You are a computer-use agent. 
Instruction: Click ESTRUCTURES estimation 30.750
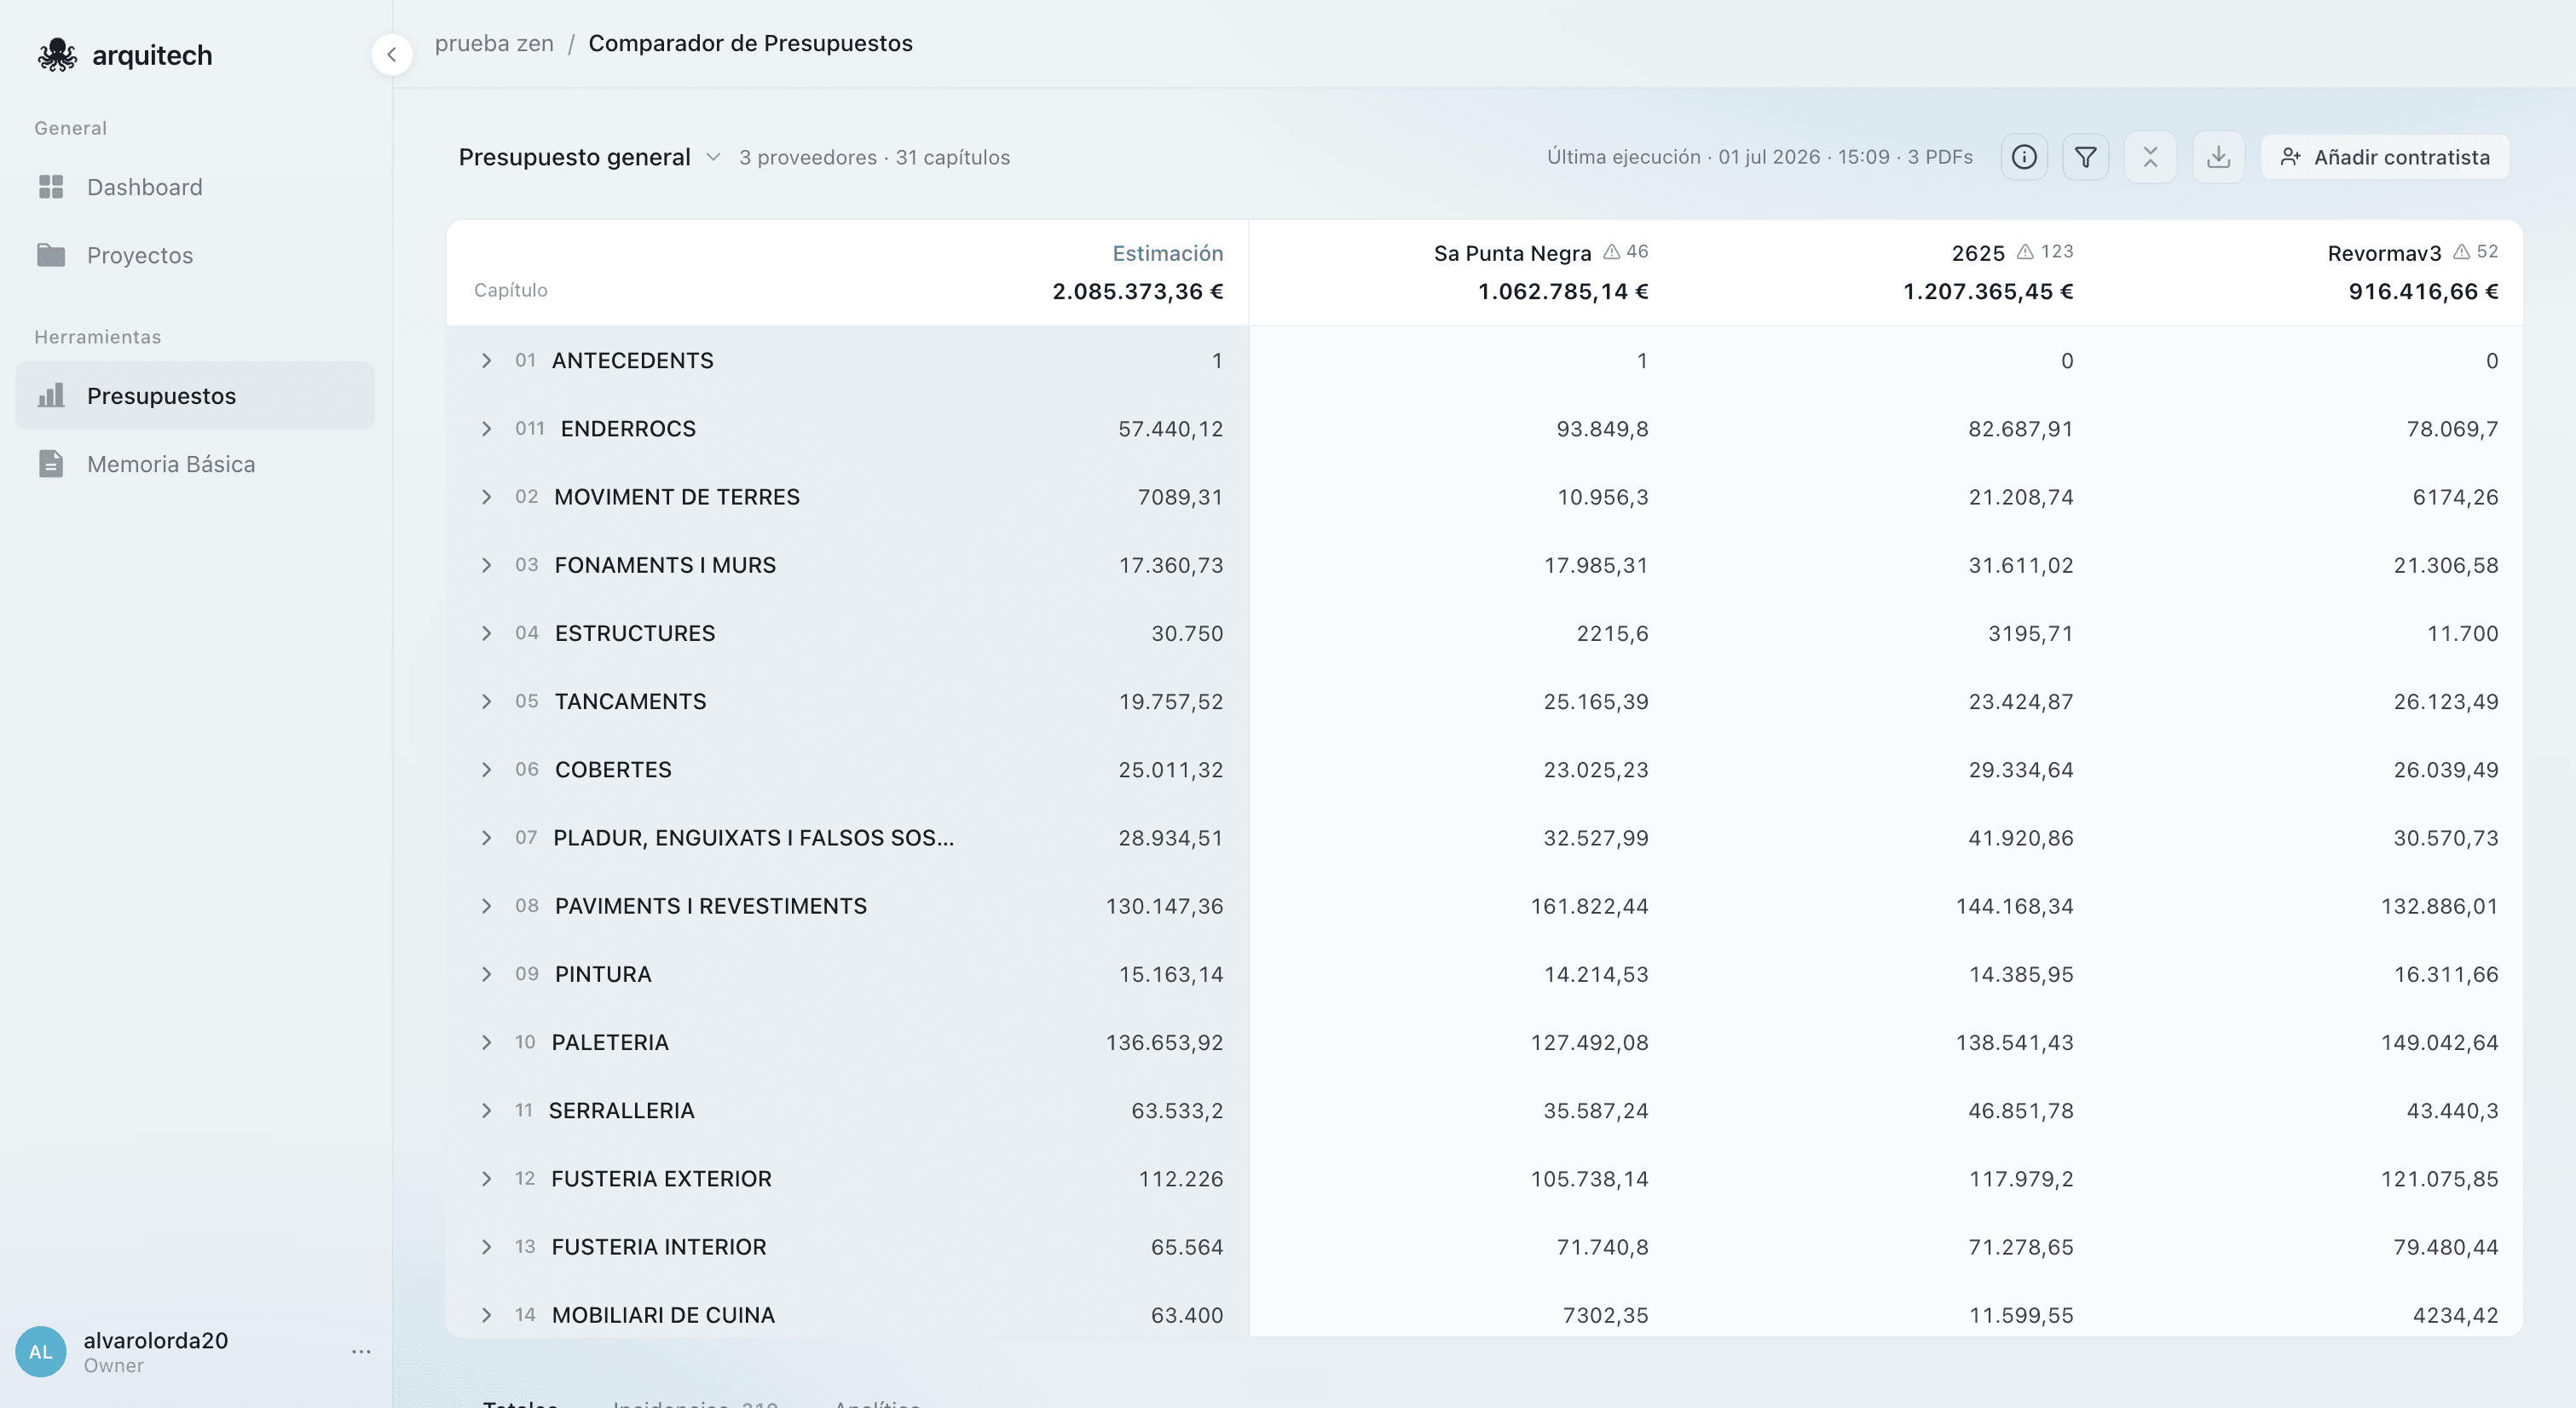[x=1187, y=633]
